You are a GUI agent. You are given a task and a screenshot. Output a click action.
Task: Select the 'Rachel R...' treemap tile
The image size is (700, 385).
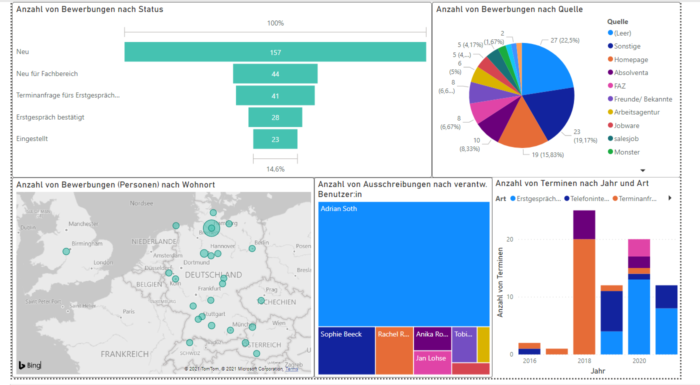coord(394,351)
